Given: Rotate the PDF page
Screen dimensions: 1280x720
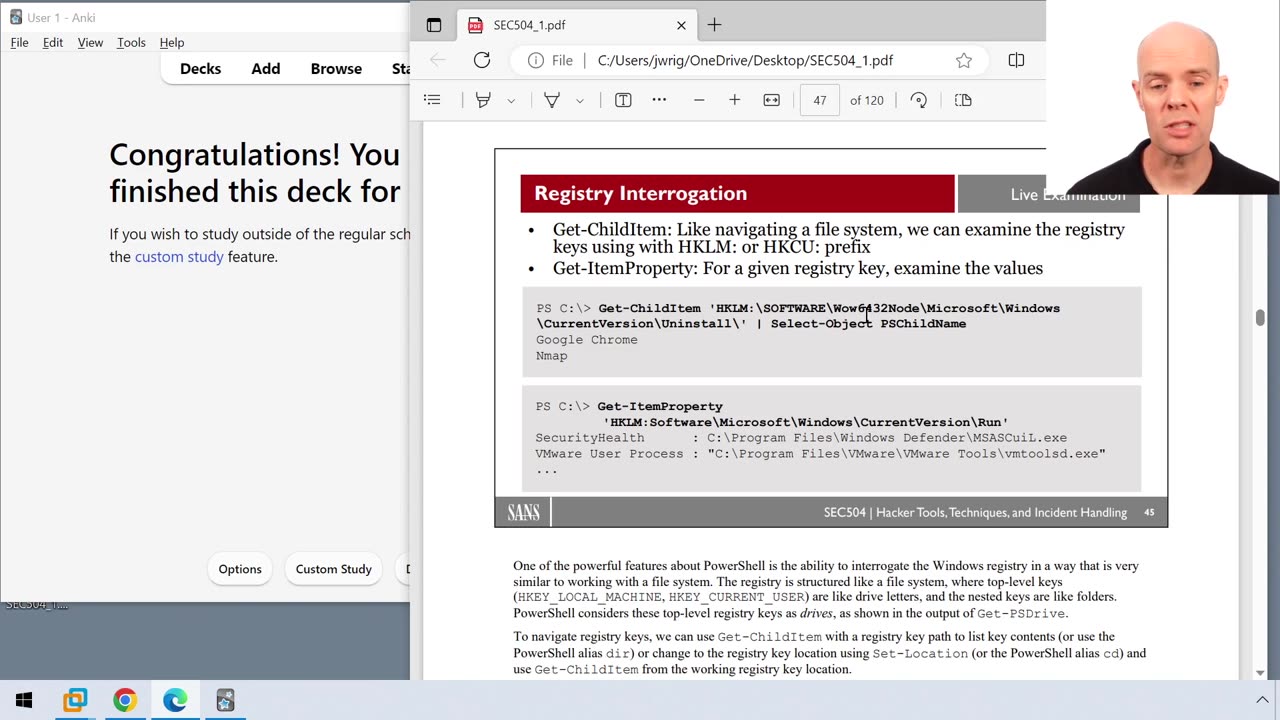Looking at the screenshot, I should pyautogui.click(x=918, y=100).
